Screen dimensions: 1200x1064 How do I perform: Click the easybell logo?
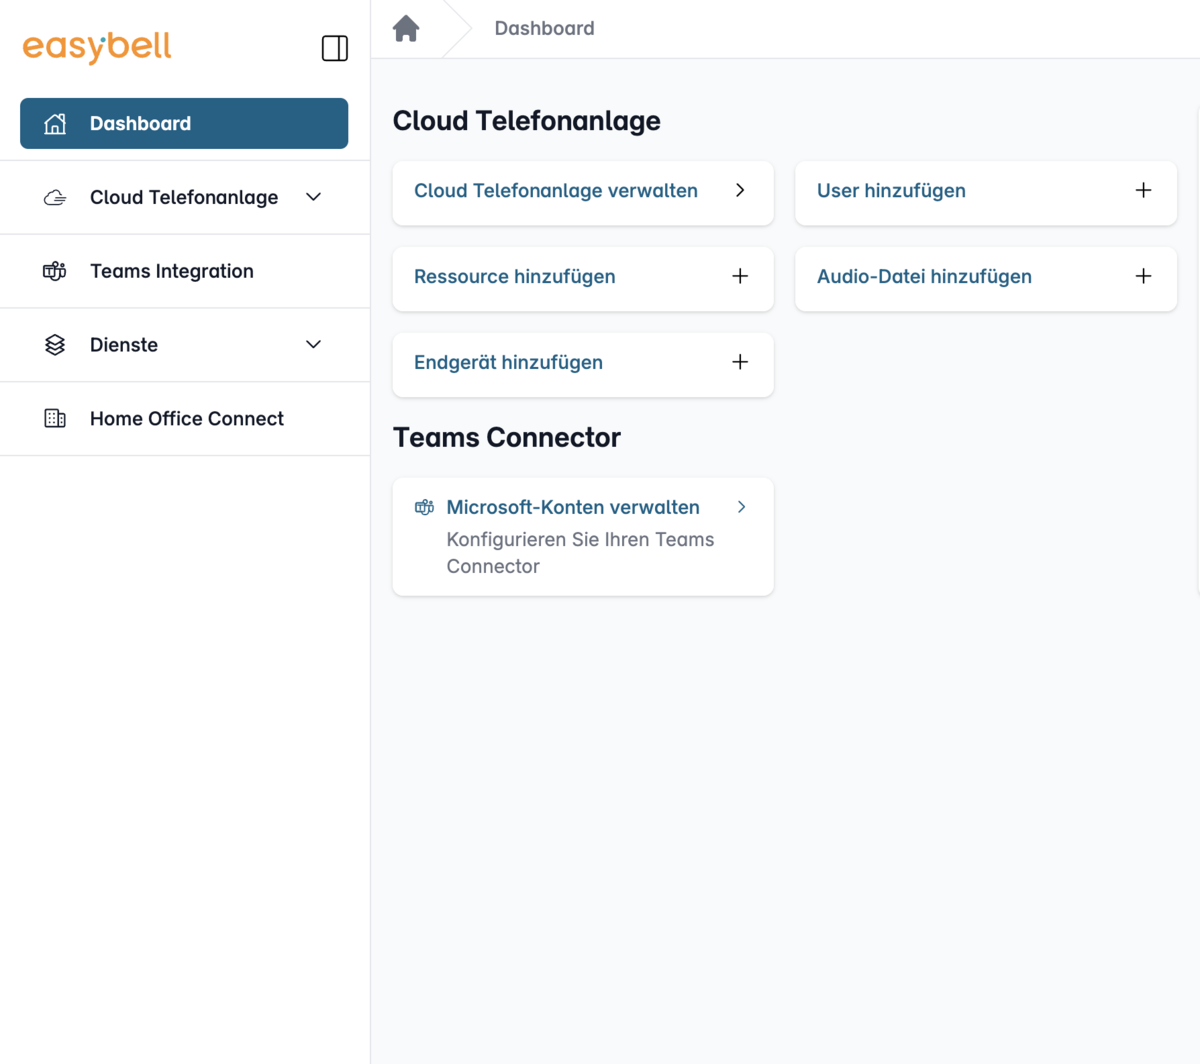pyautogui.click(x=97, y=47)
